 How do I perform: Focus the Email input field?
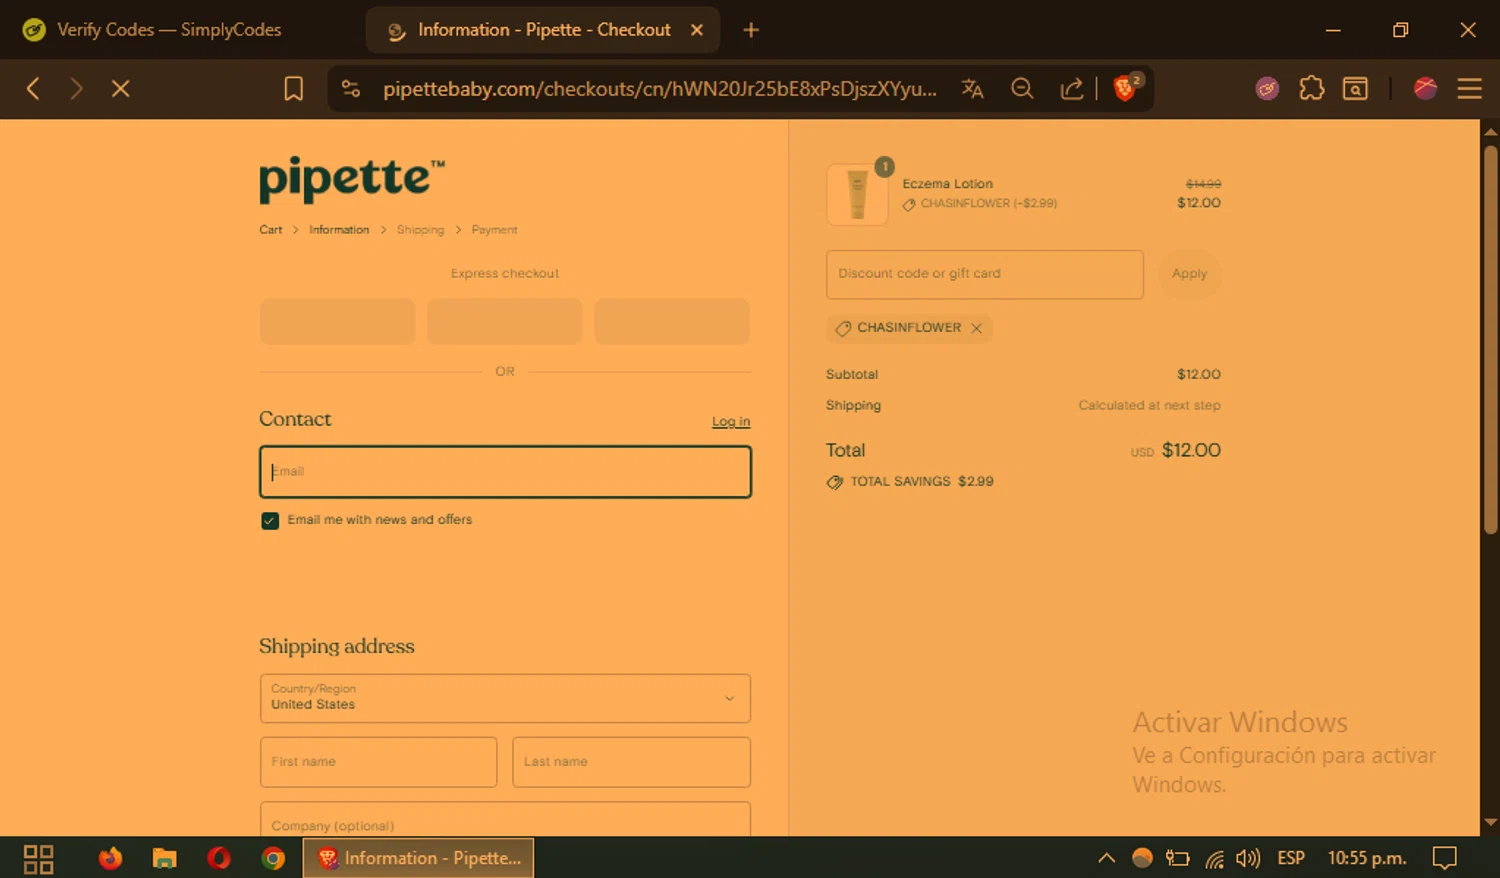coord(505,472)
